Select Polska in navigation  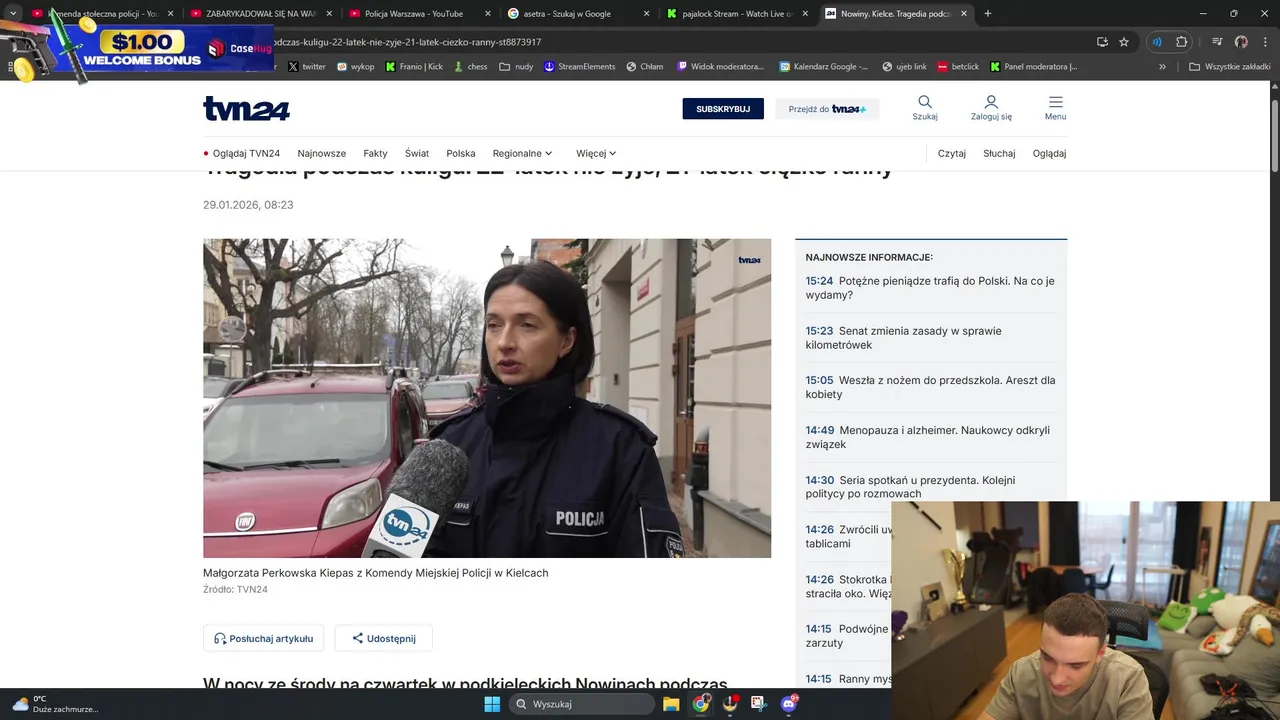point(461,153)
